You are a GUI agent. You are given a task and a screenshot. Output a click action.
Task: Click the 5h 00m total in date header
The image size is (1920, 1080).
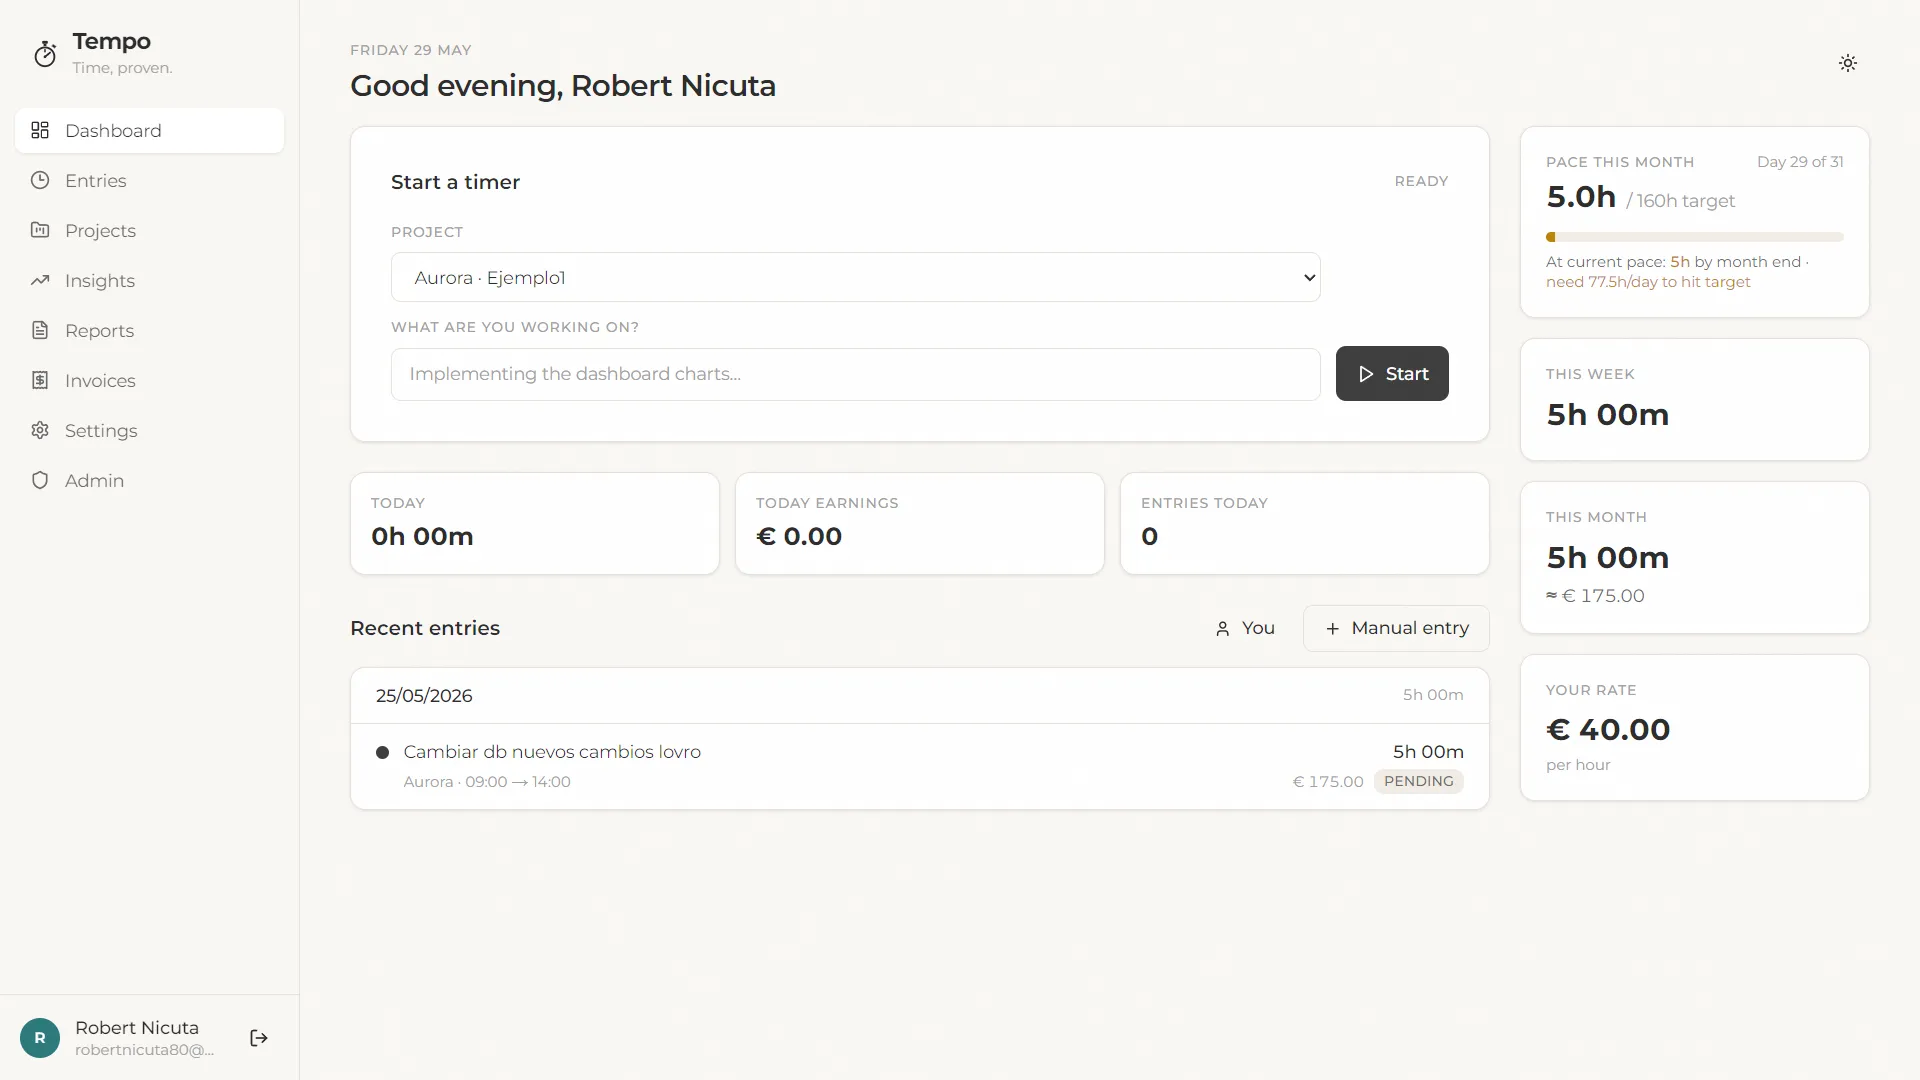pos(1433,695)
